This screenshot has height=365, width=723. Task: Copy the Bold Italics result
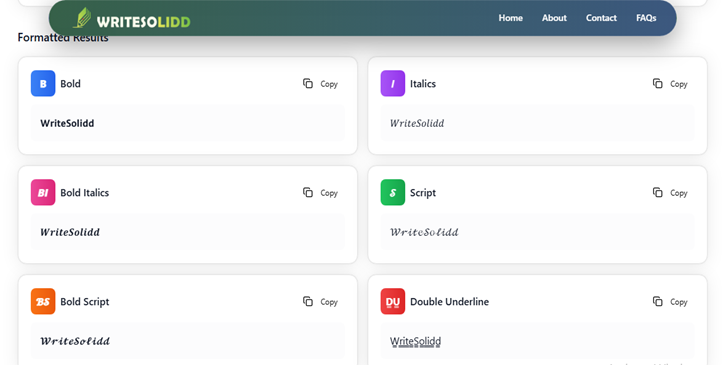[320, 193]
